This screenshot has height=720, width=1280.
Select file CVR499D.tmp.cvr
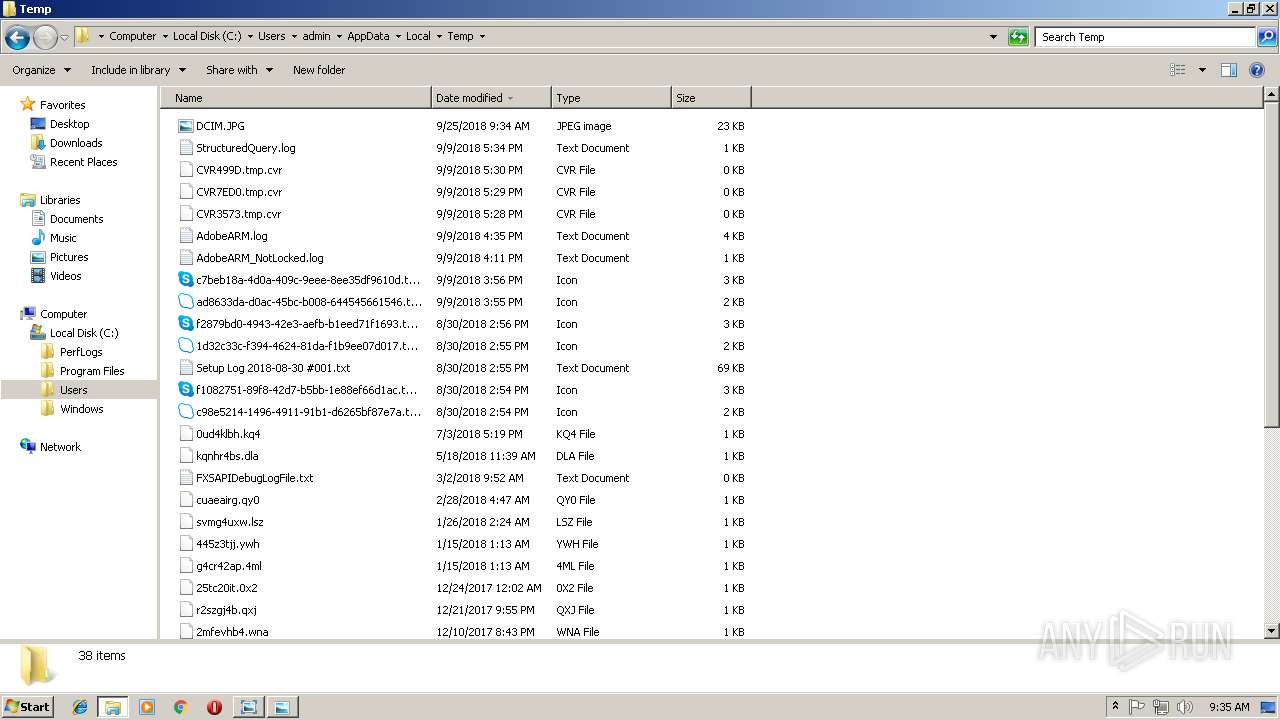click(x=239, y=170)
